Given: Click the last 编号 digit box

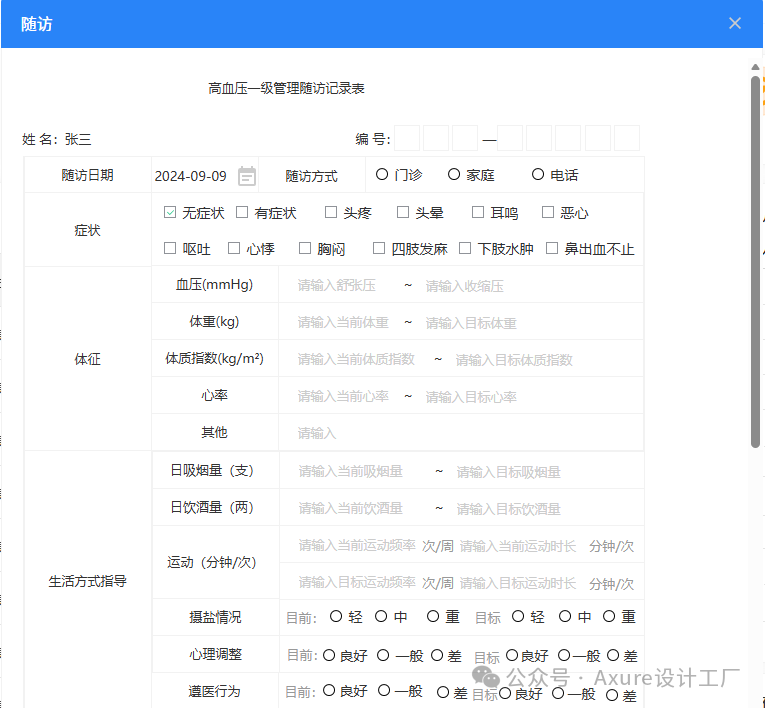Looking at the screenshot, I should [x=626, y=138].
